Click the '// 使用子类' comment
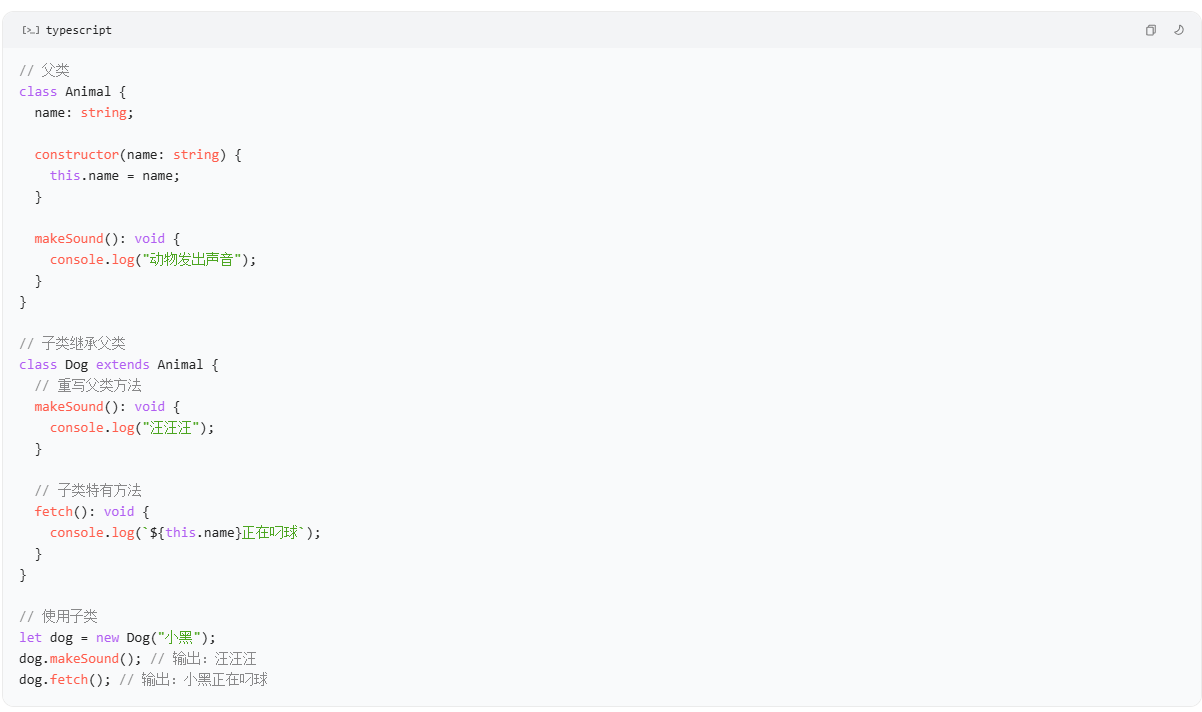The width and height of the screenshot is (1202, 712). 58,616
